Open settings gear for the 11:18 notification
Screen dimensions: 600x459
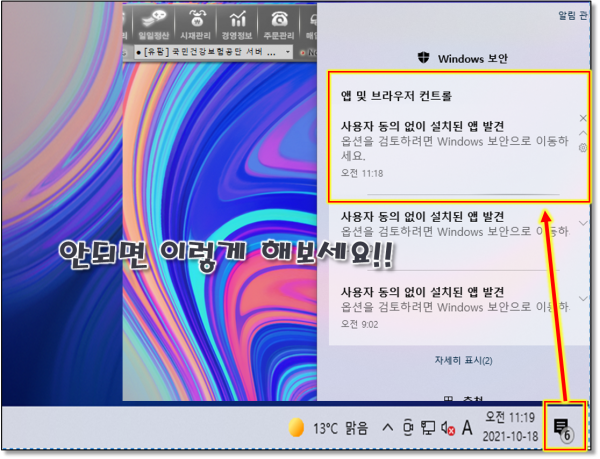tap(583, 148)
